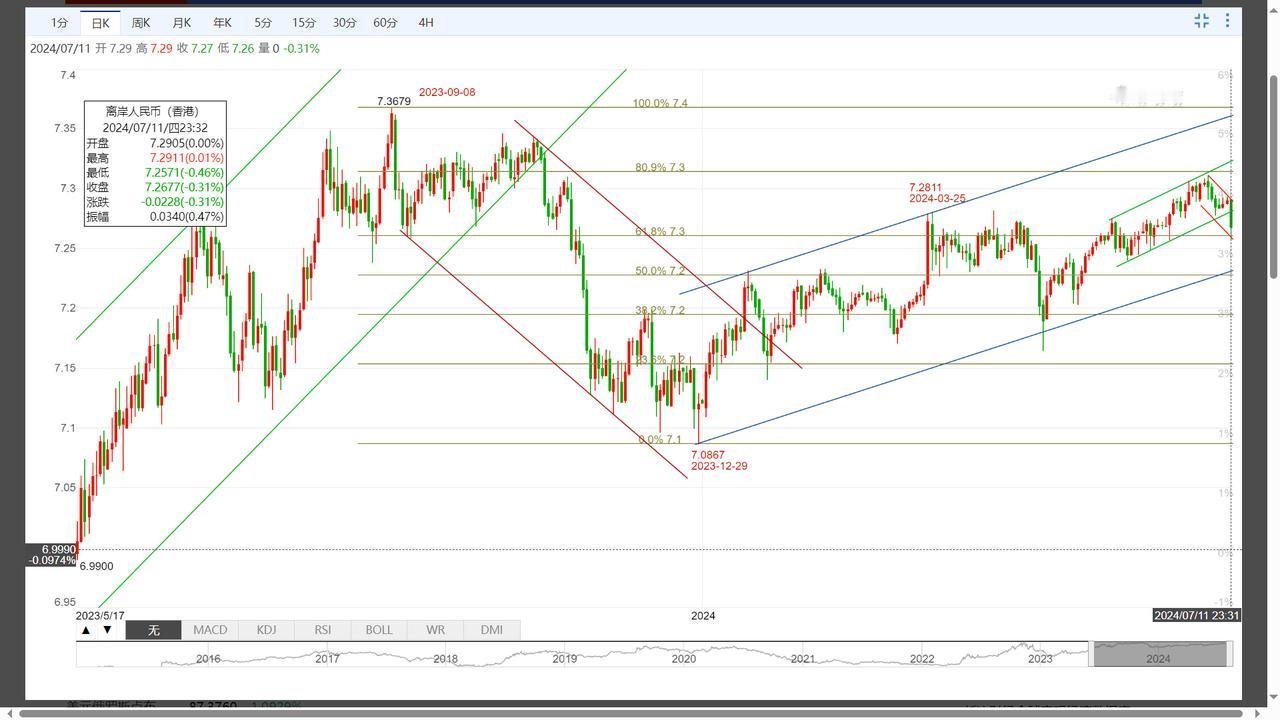This screenshot has width=1280, height=720.
Task: Click the 振幅 0.0340(0.47%) row
Action: tap(155, 216)
